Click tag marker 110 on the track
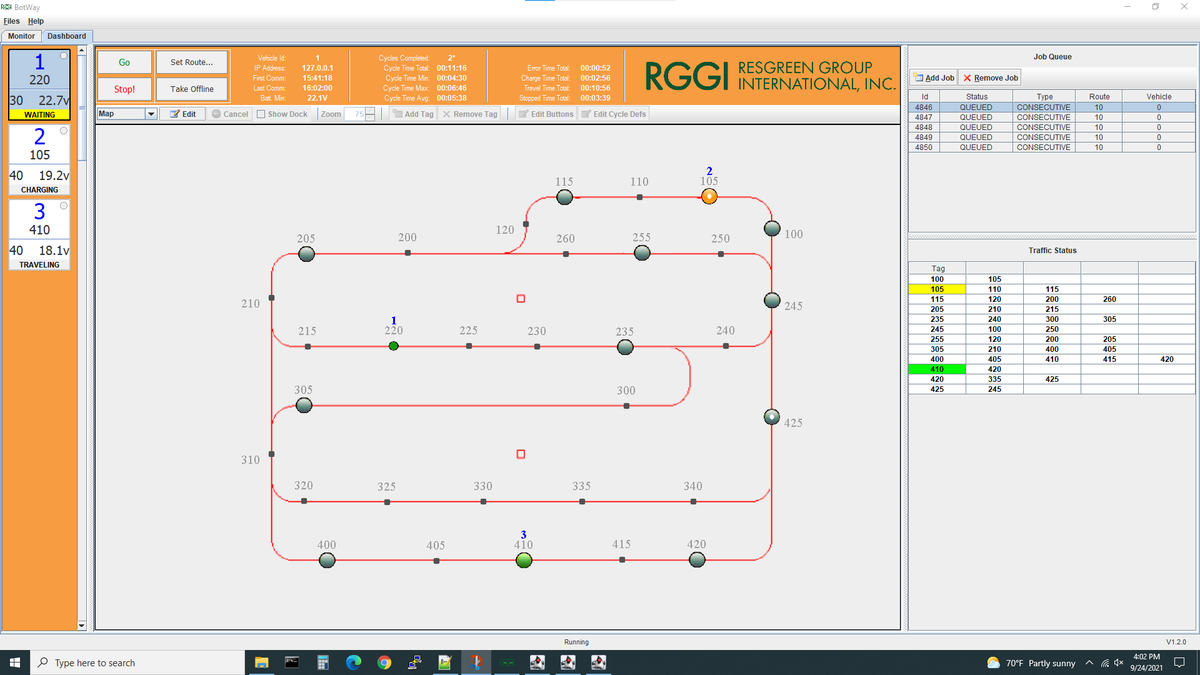The height and width of the screenshot is (675, 1200). (x=640, y=197)
